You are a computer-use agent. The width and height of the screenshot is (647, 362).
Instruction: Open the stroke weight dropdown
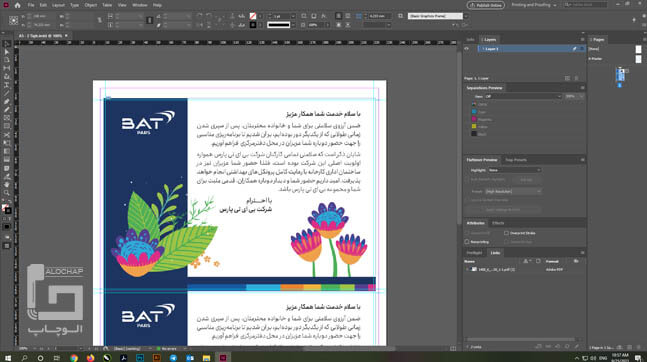click(x=293, y=16)
